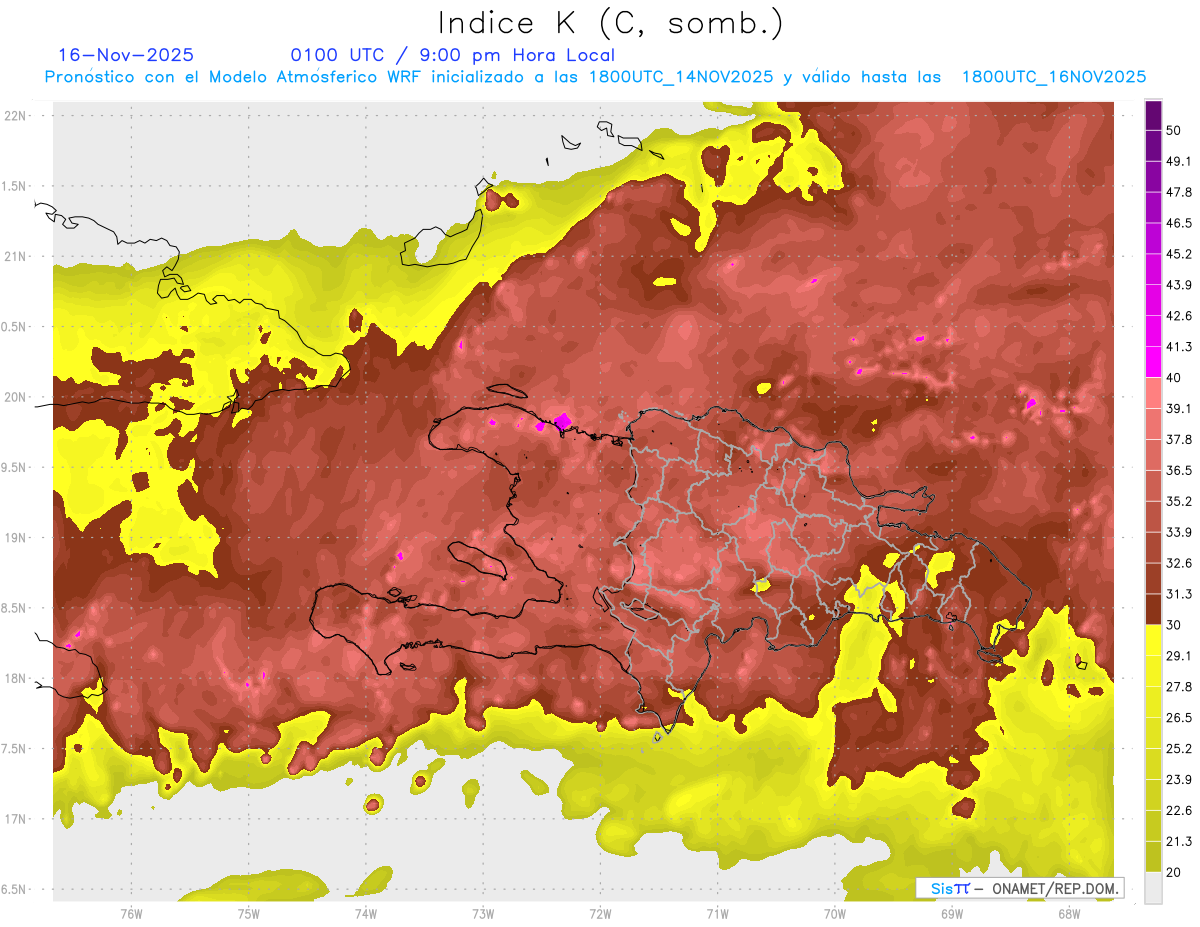
Task: Click the '41.3' colorbar label
Action: 1179,347
